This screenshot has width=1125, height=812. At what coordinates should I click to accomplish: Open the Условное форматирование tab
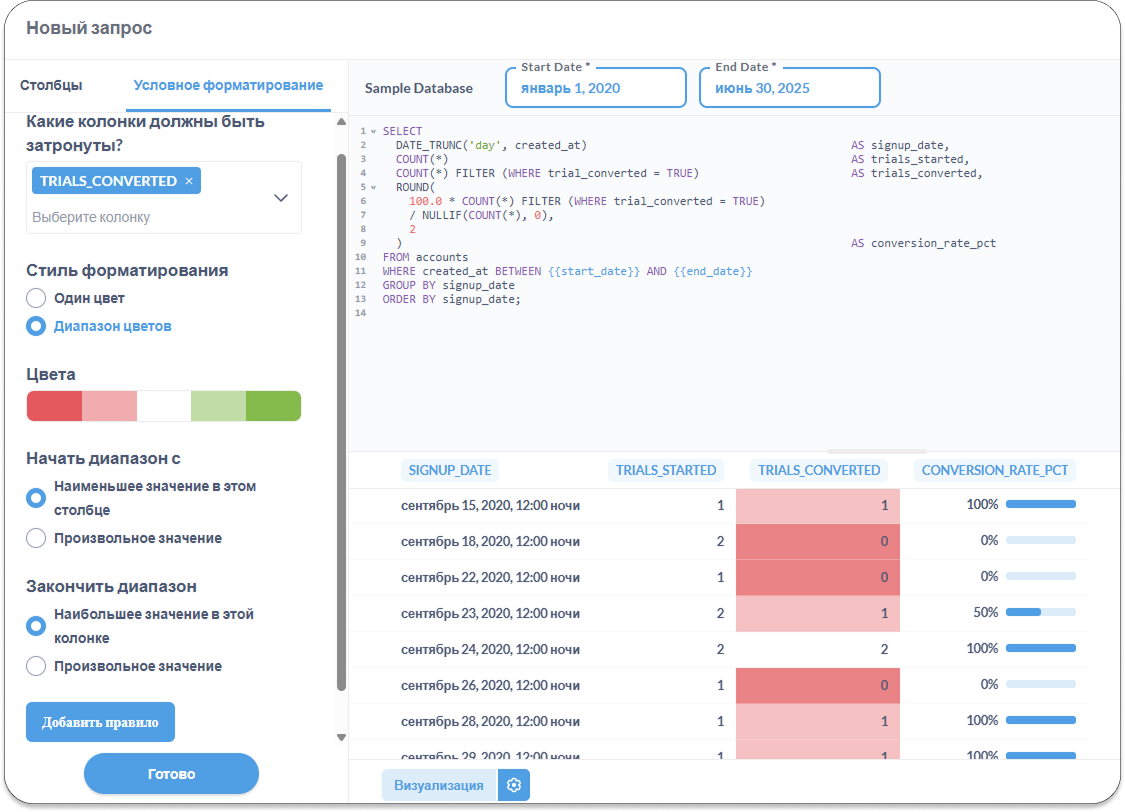click(228, 86)
